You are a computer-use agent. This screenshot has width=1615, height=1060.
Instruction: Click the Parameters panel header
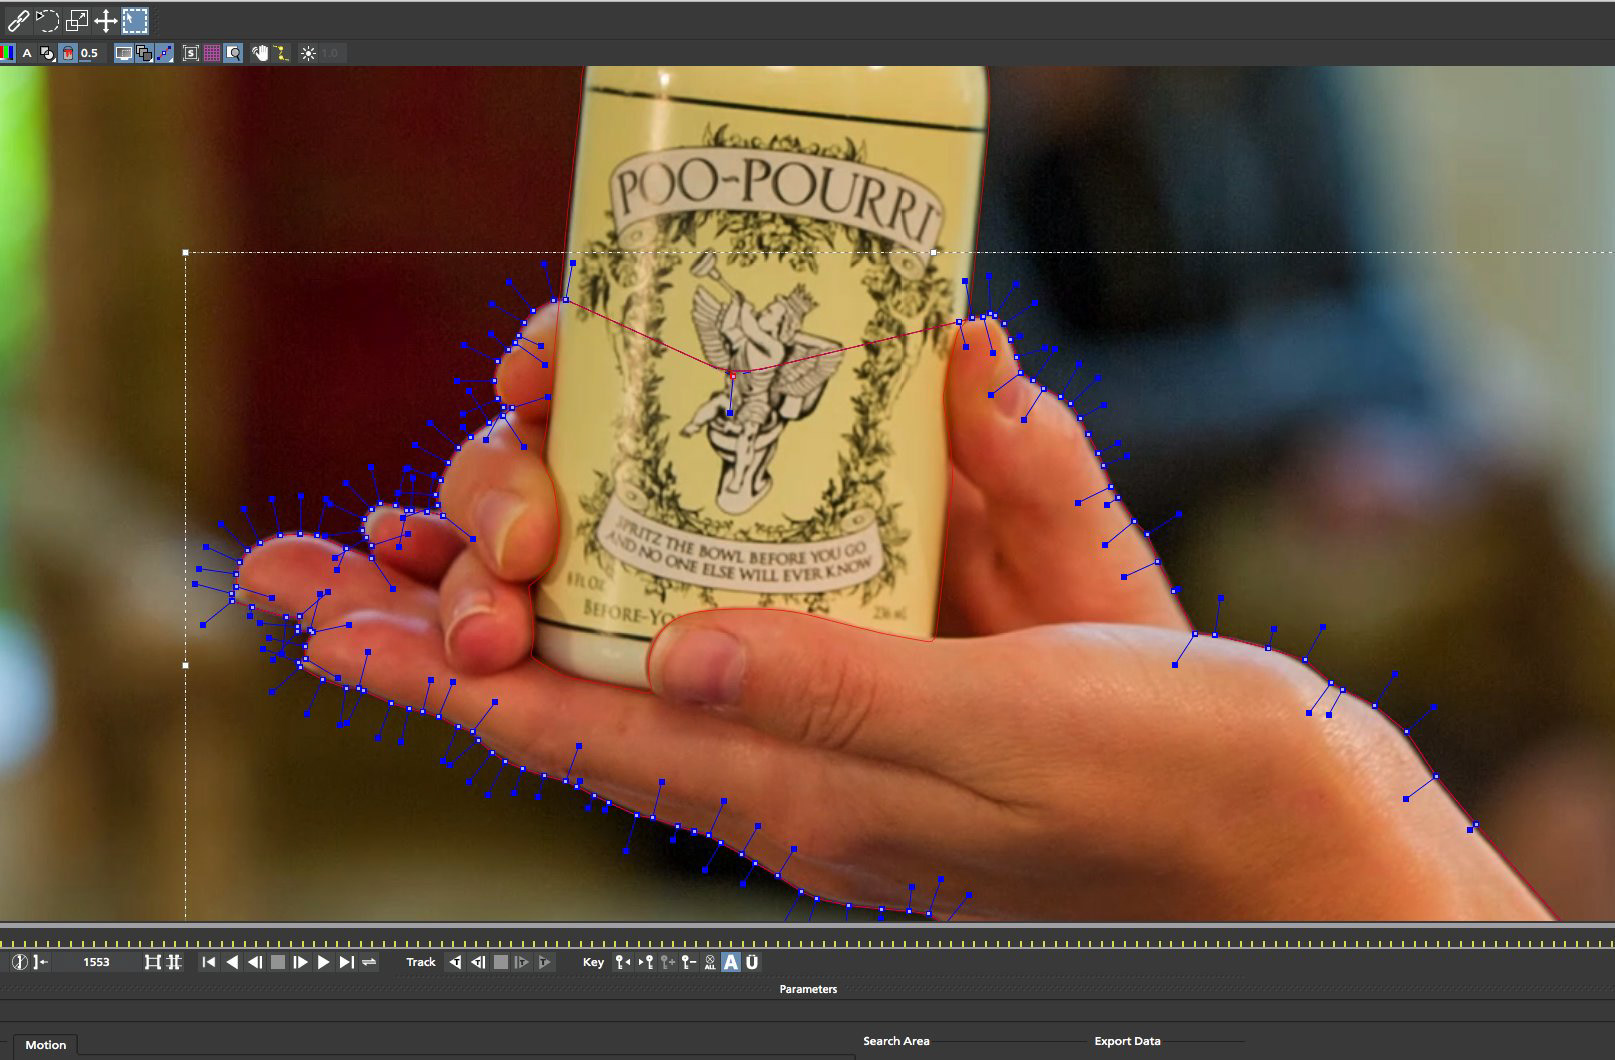tap(808, 989)
